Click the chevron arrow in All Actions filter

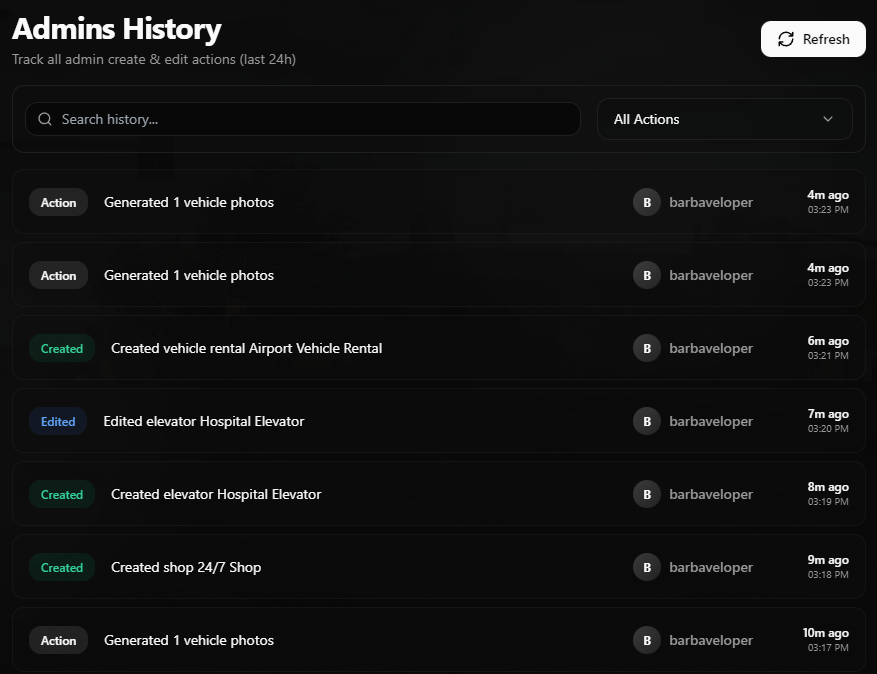828,119
